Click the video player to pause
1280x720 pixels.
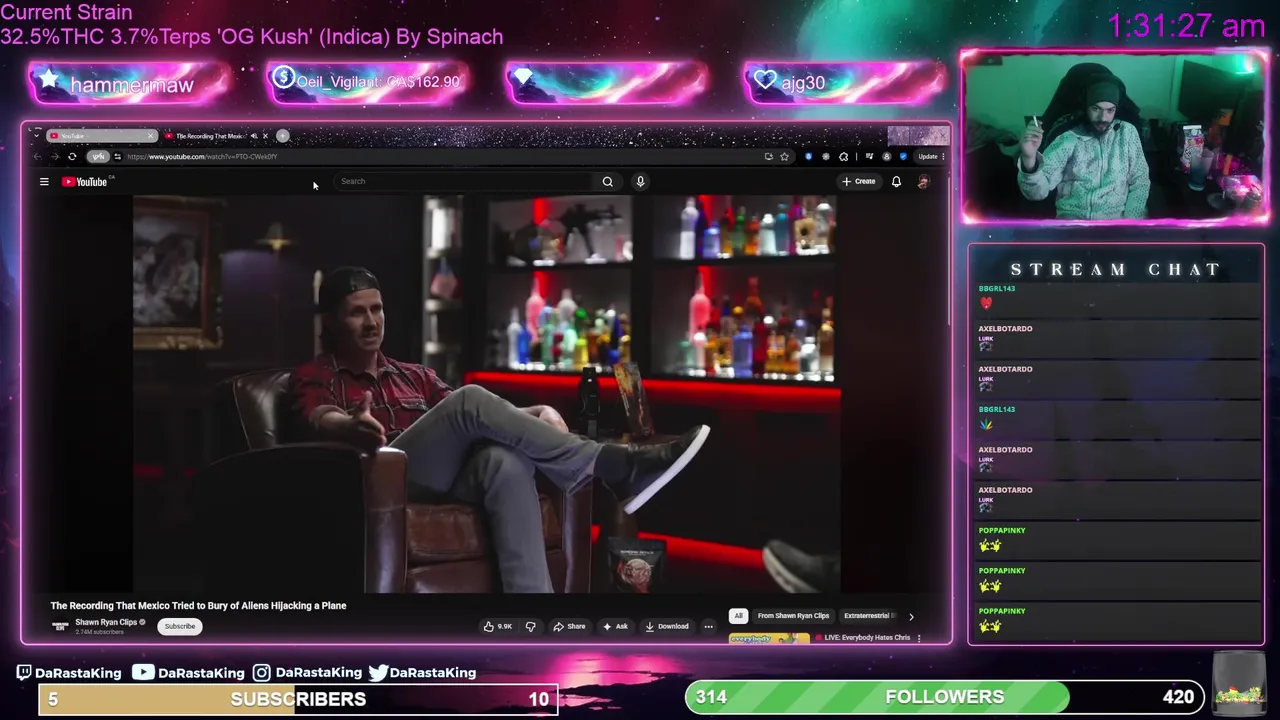click(488, 394)
